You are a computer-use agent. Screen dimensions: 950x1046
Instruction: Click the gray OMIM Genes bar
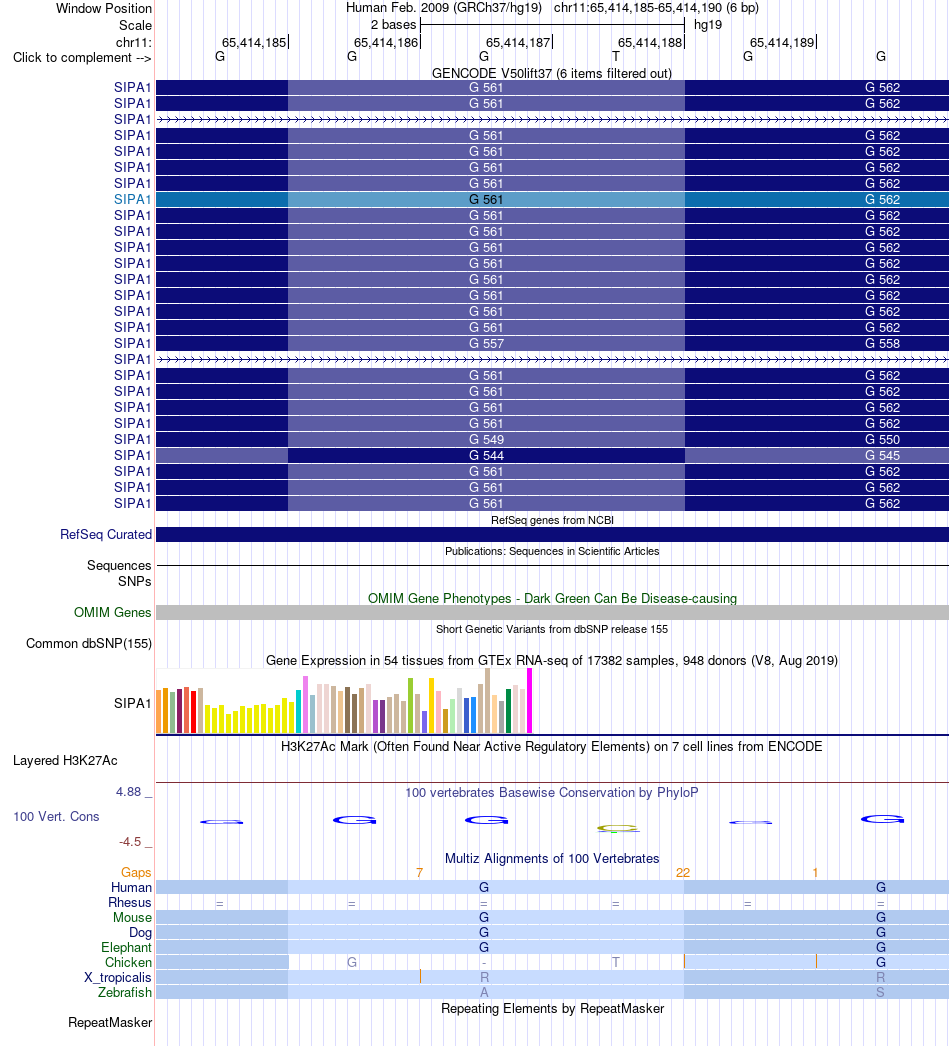[552, 612]
